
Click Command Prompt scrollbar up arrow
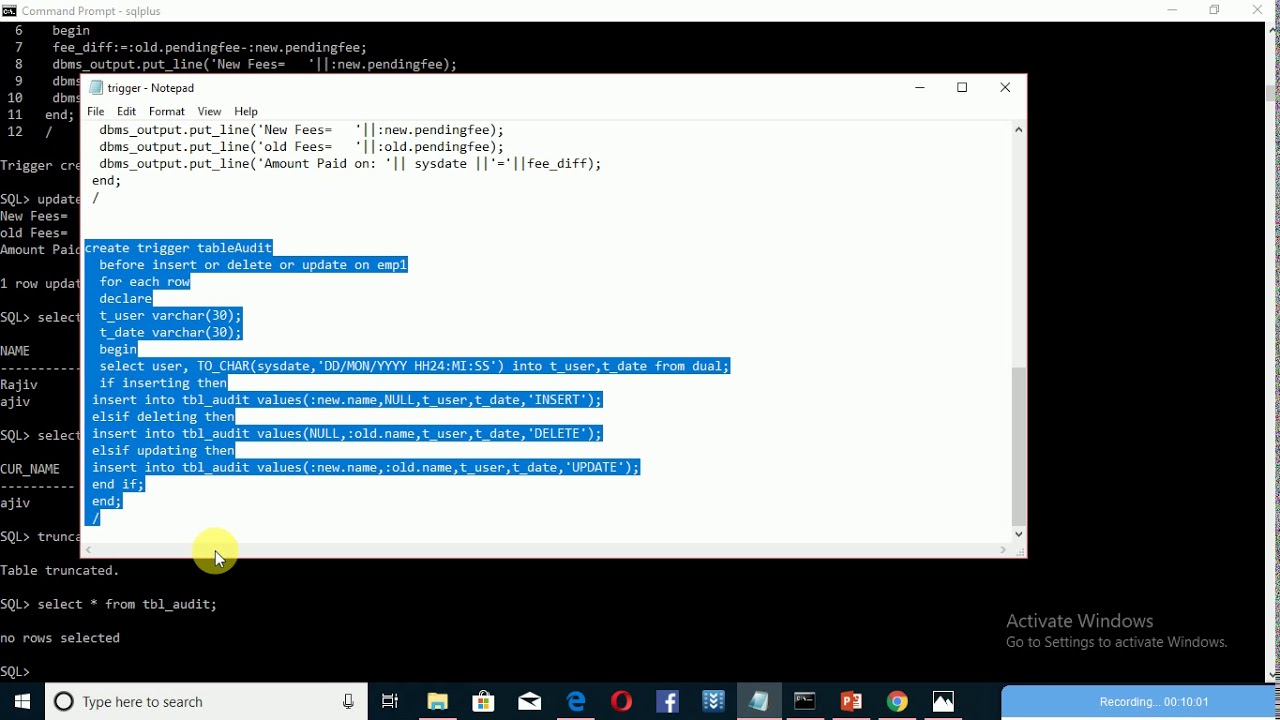pyautogui.click(x=1273, y=31)
